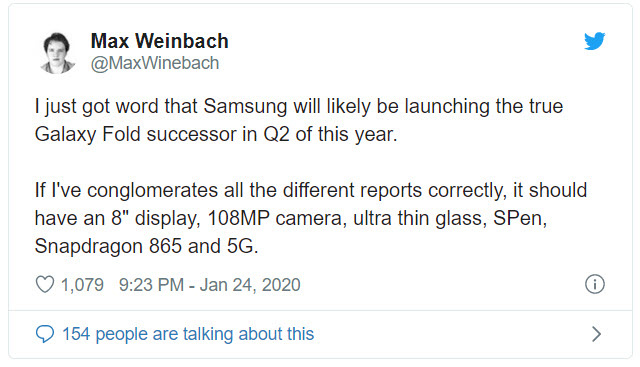Open Max Weinbach's profile picture
This screenshot has height=367, width=640.
point(58,53)
